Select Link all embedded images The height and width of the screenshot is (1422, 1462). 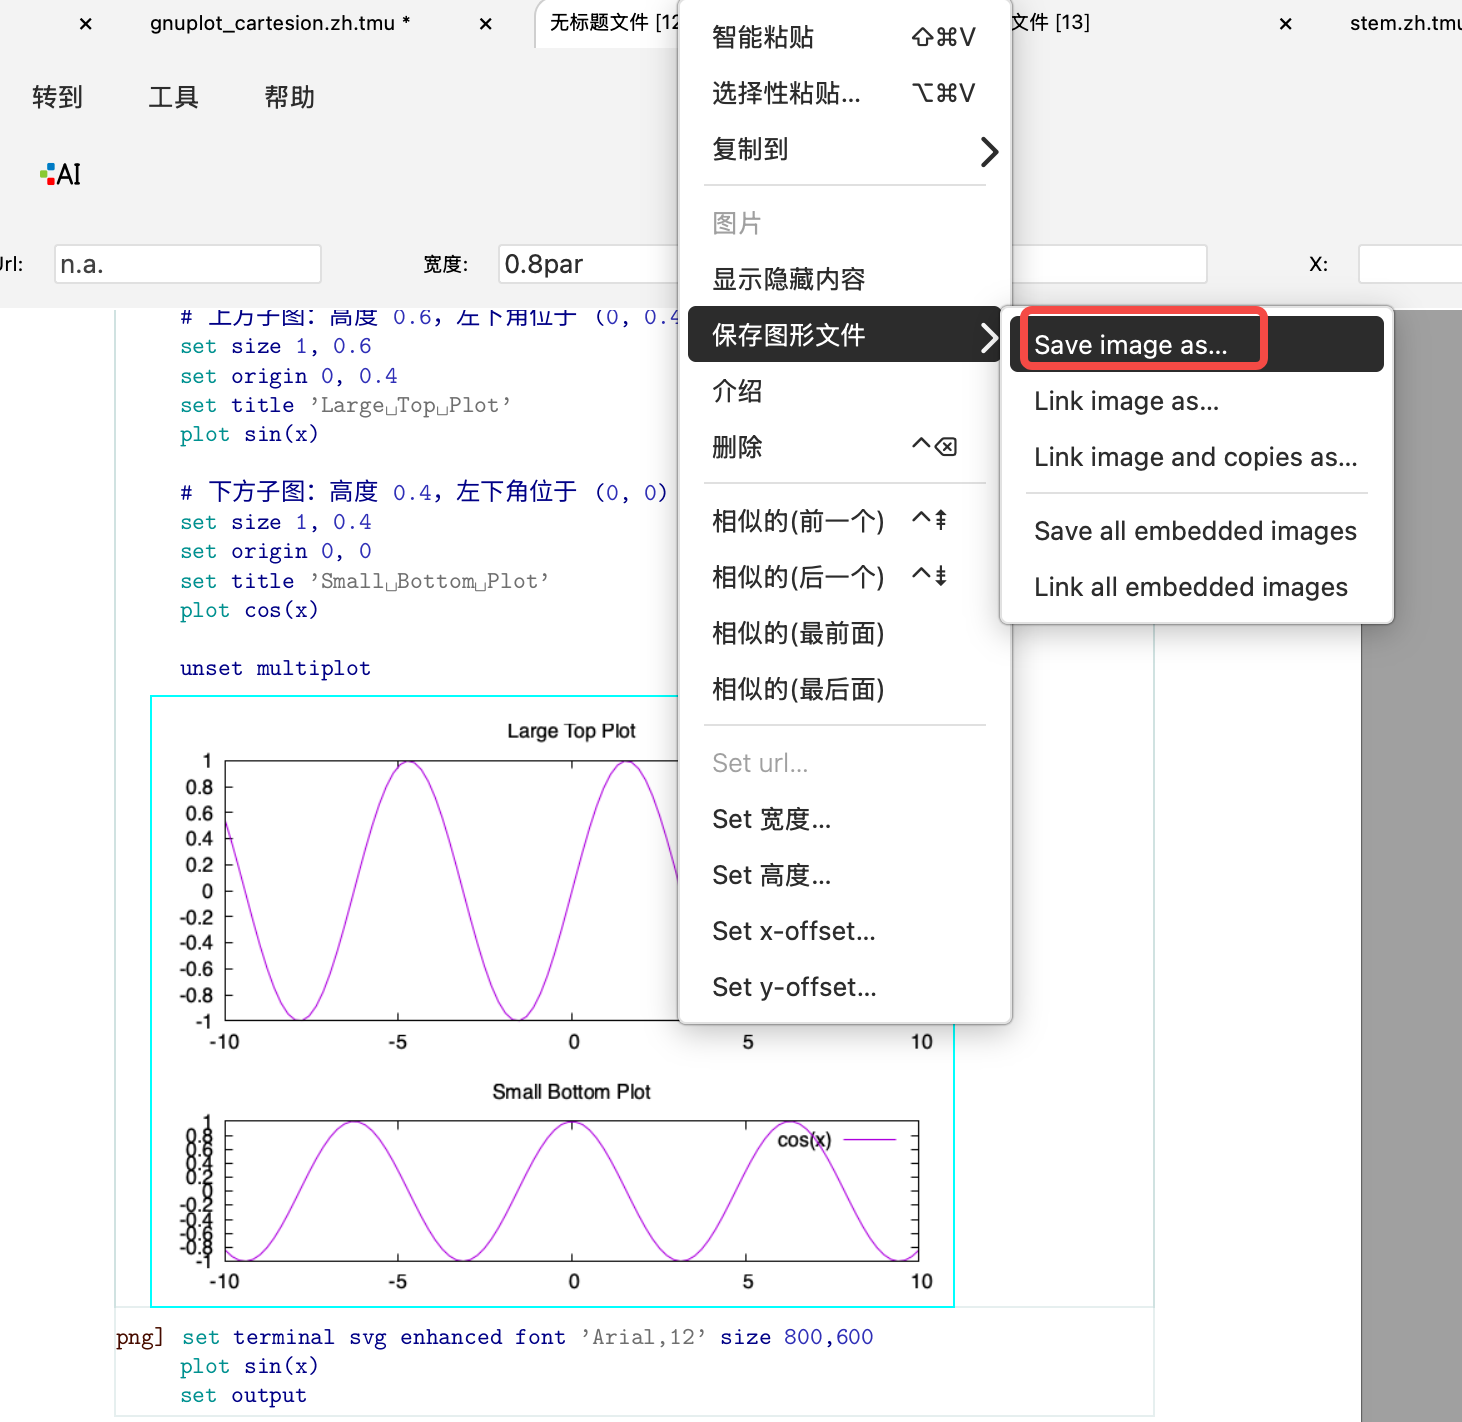tap(1190, 587)
